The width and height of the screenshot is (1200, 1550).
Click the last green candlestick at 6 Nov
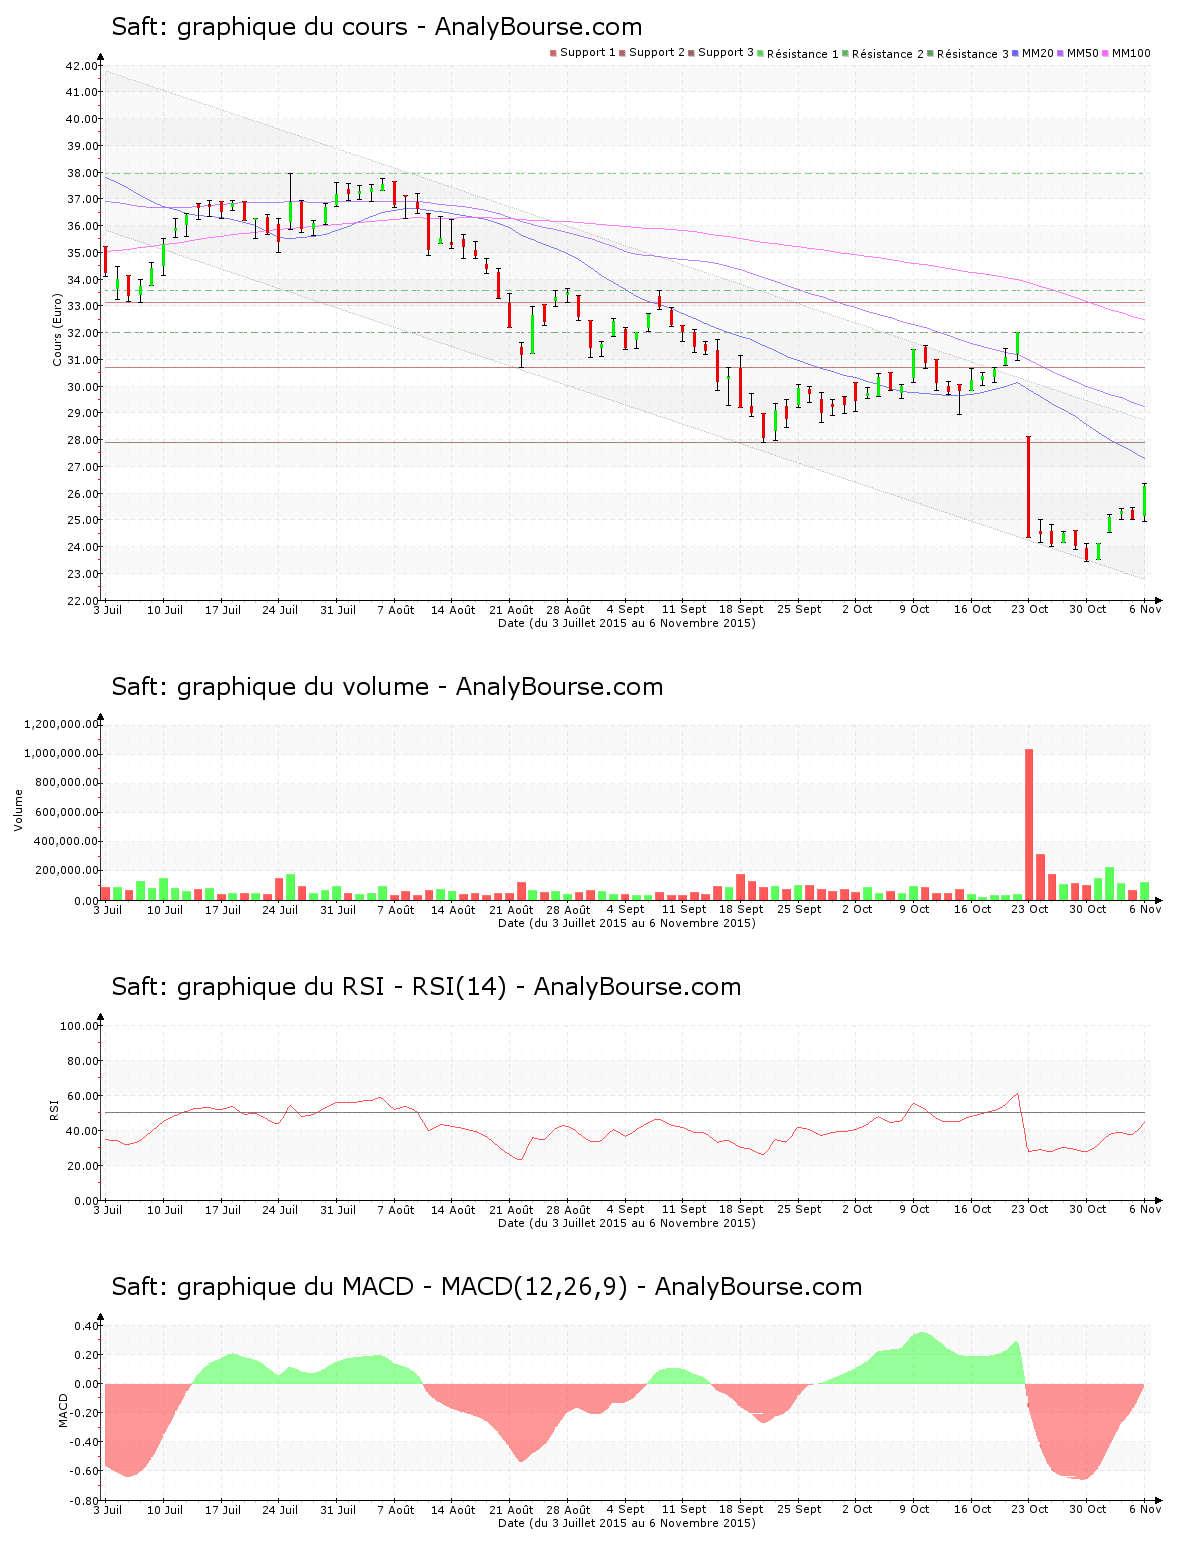click(1144, 501)
